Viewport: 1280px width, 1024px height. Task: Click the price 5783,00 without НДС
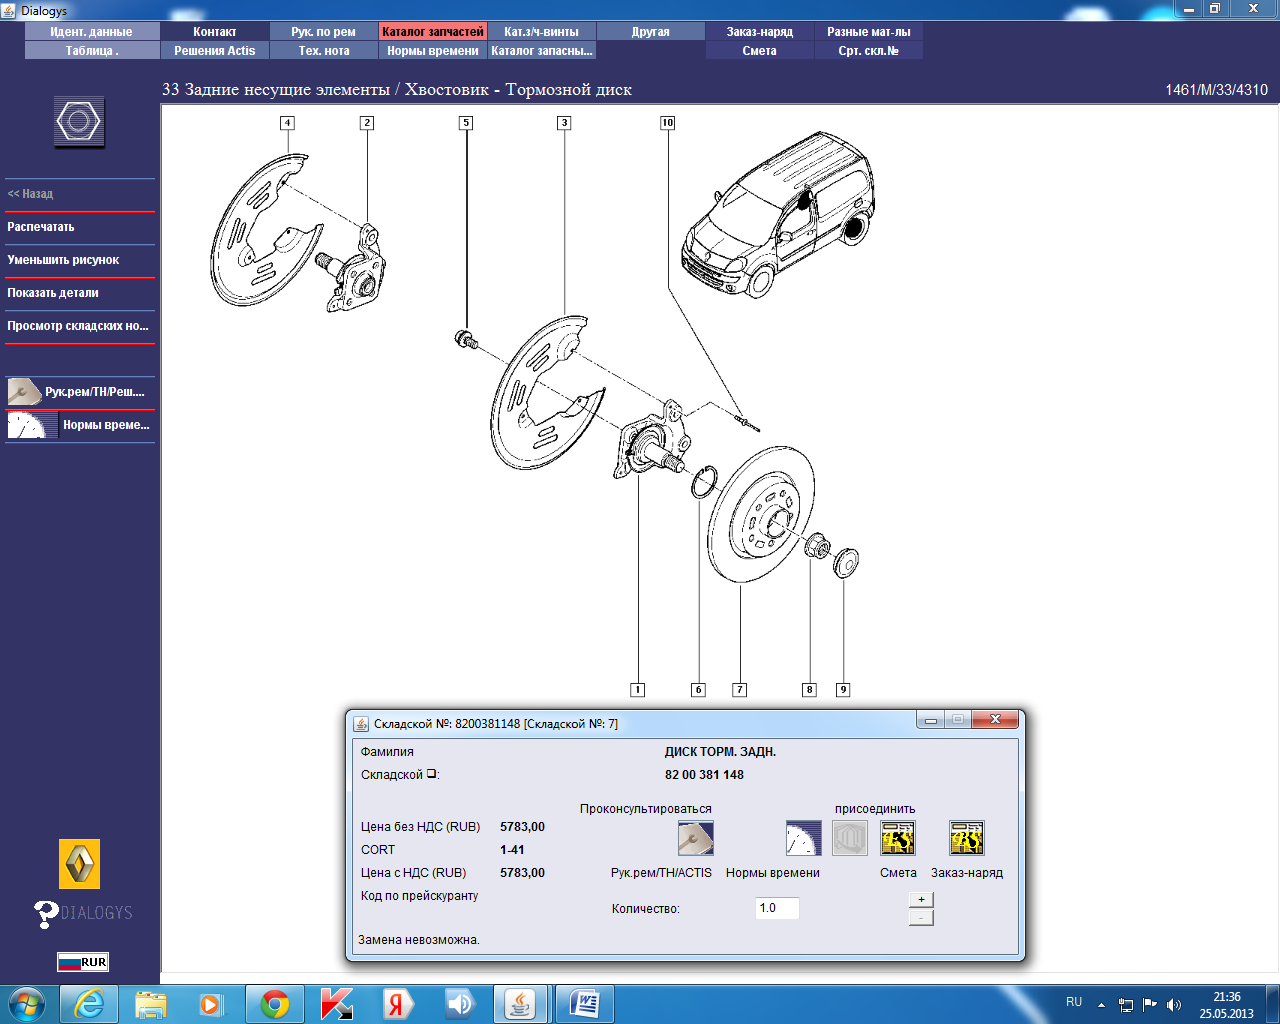[522, 827]
